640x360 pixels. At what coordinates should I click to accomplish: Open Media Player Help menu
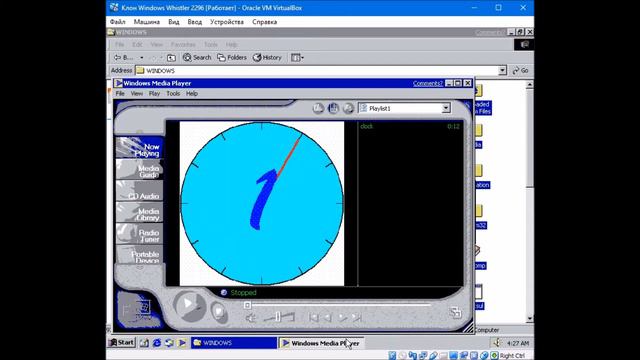[x=192, y=93]
